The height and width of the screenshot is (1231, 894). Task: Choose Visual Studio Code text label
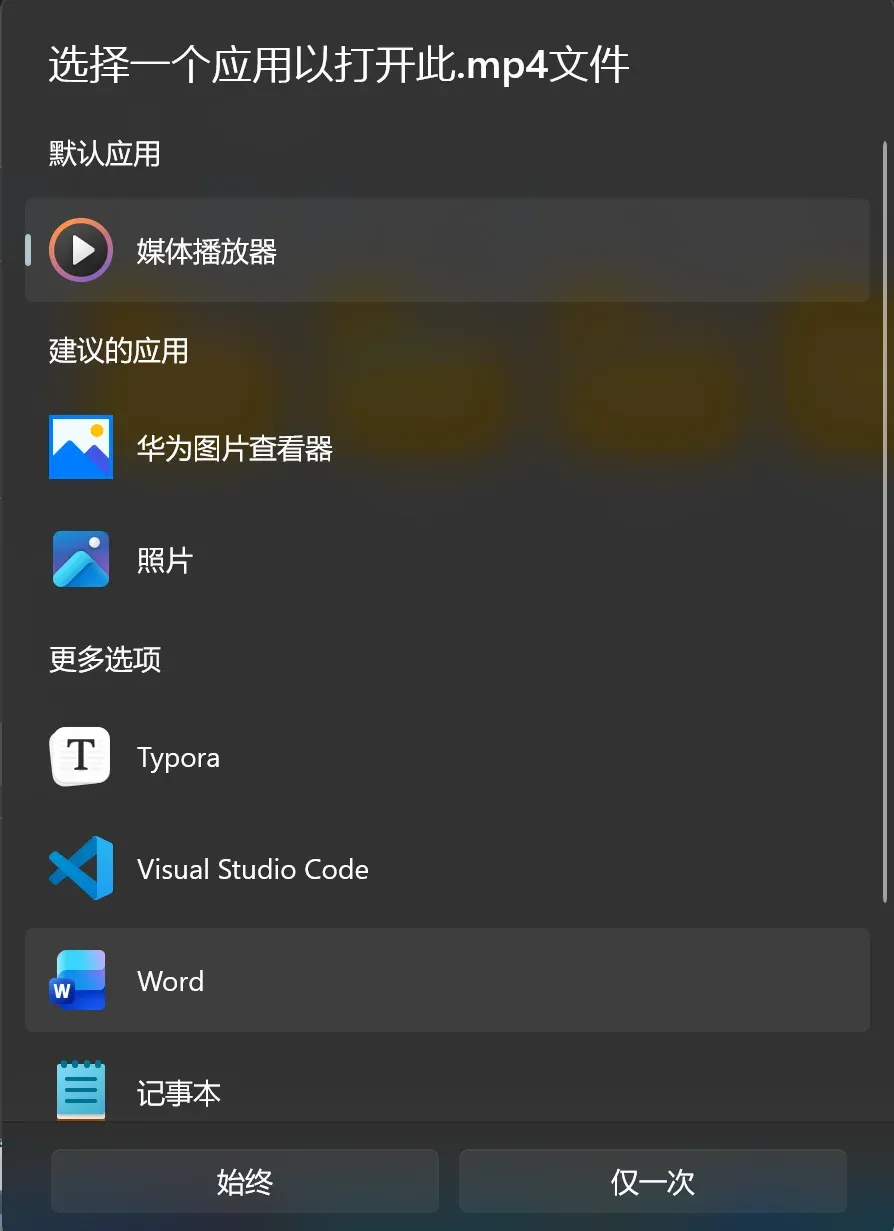[x=253, y=869]
